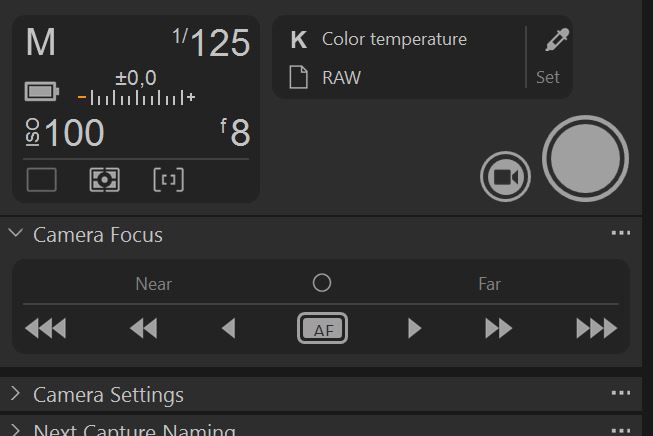Step focus near with double left arrows
This screenshot has width=653, height=436.
click(x=144, y=328)
